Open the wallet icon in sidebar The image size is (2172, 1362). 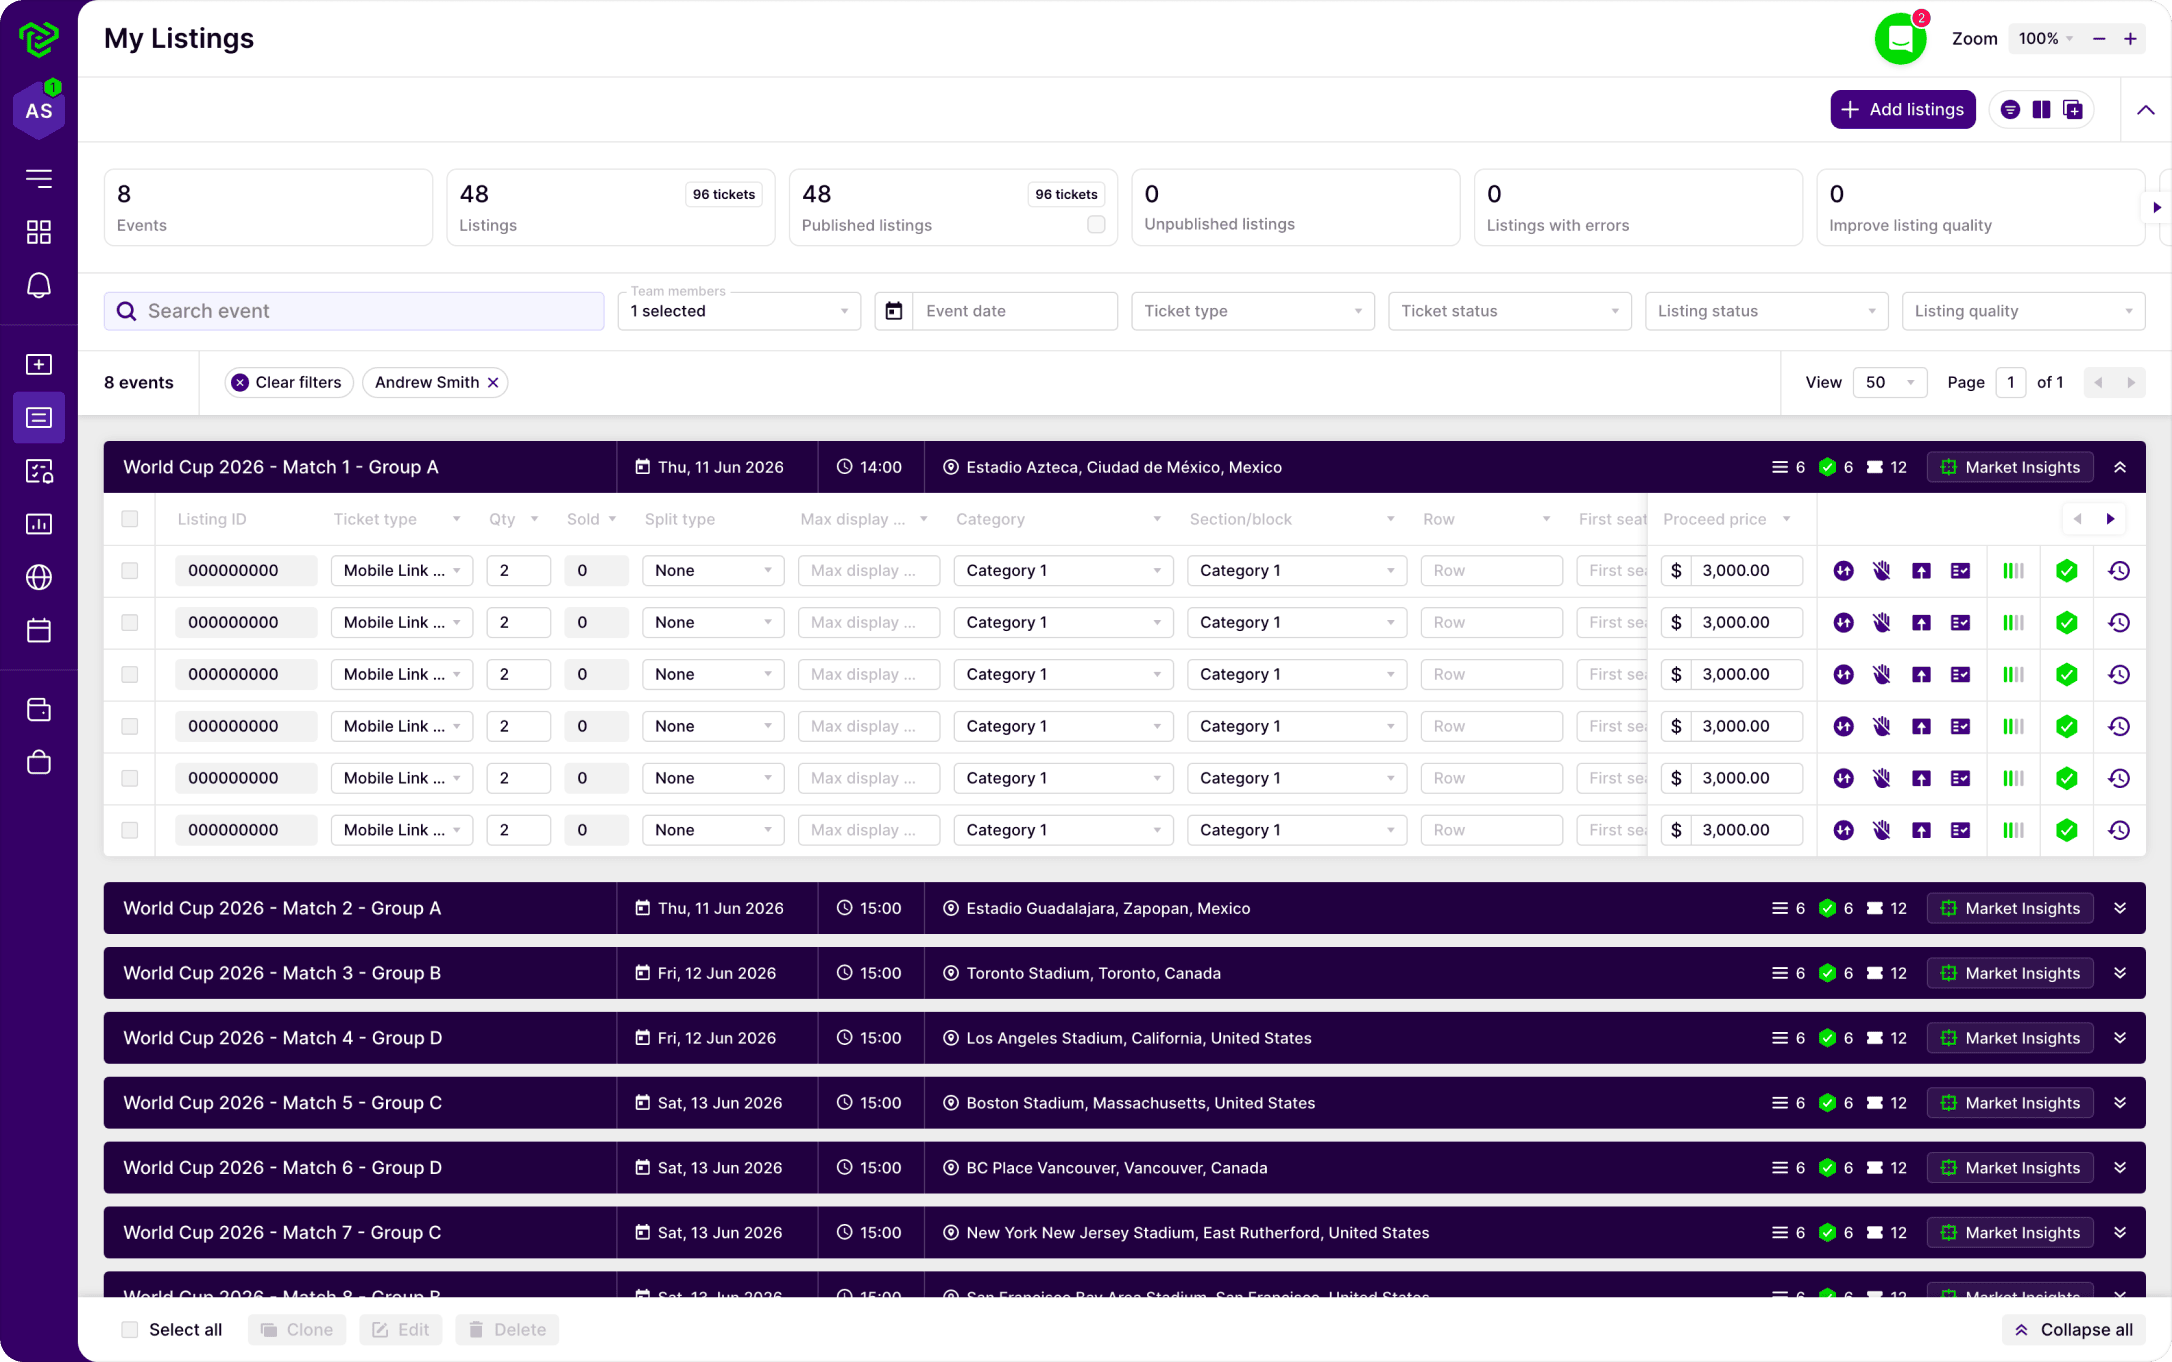coord(39,710)
